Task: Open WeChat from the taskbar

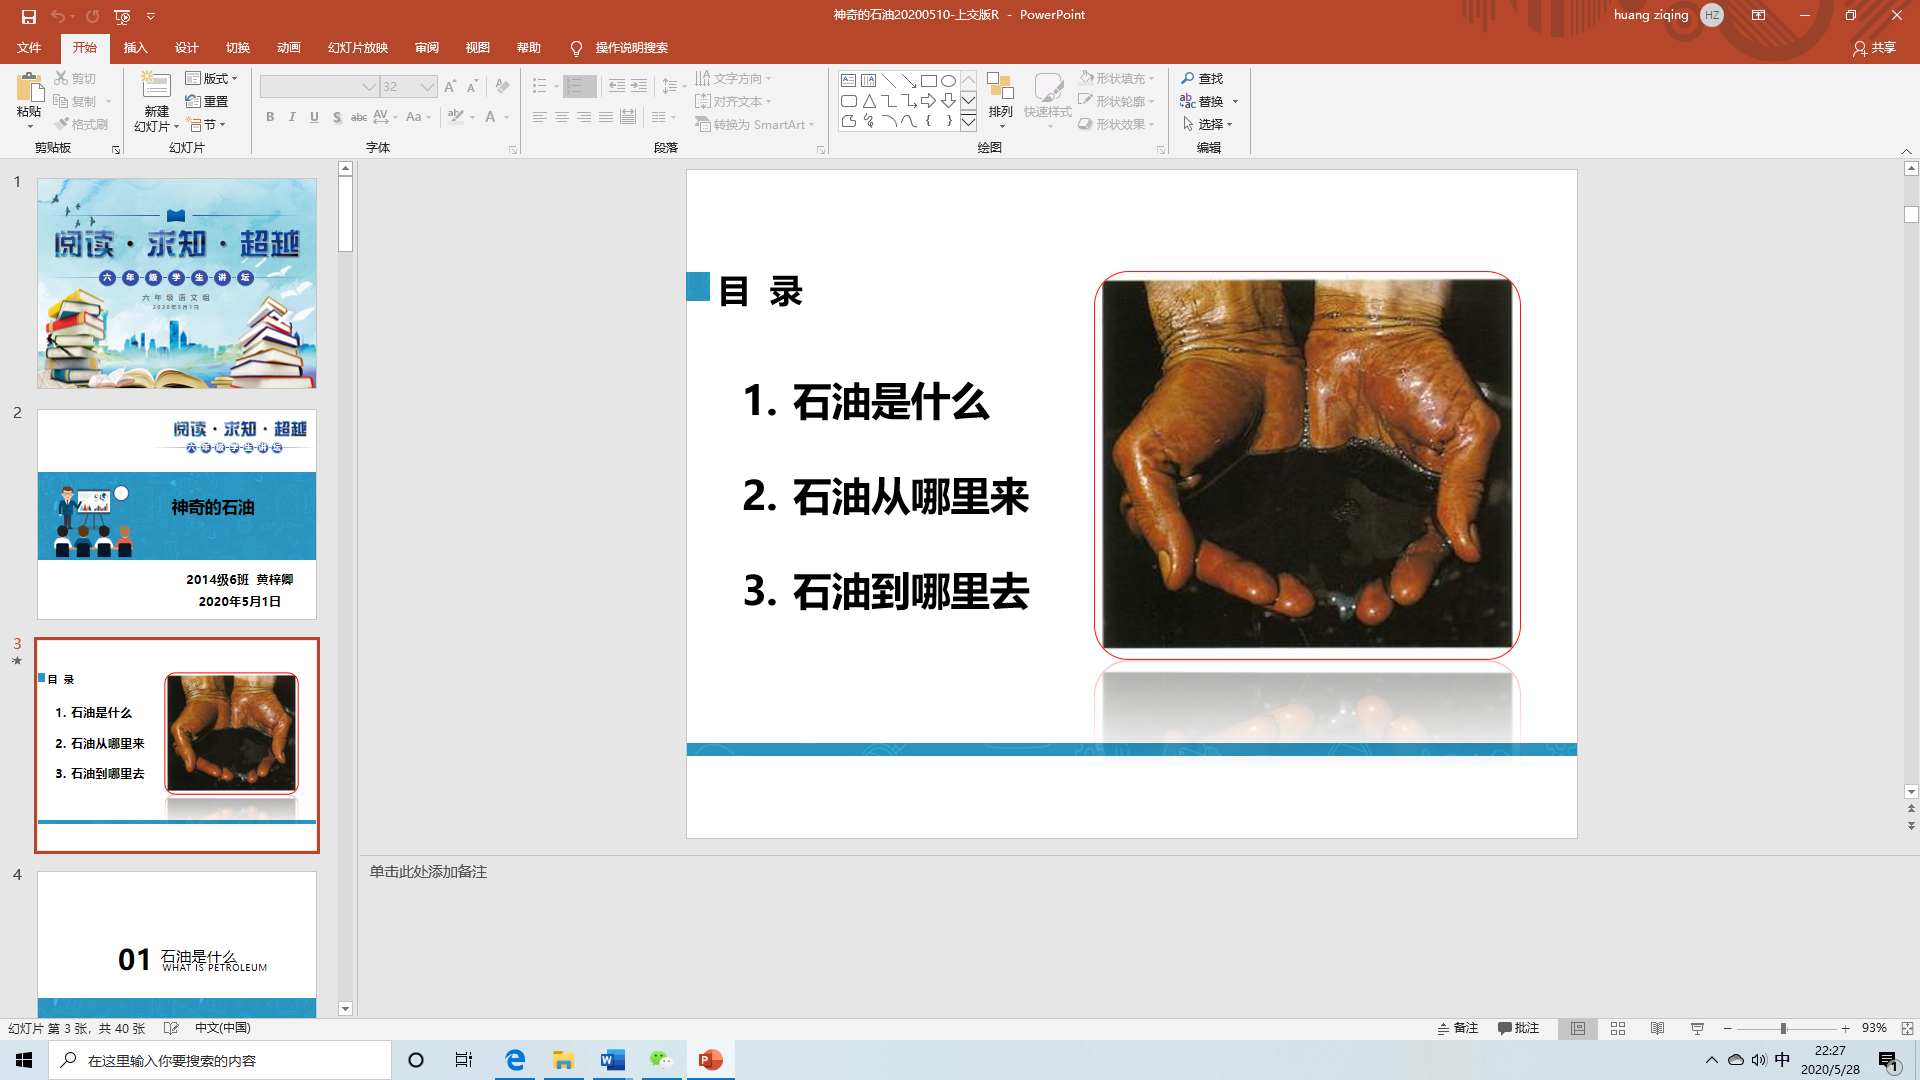Action: (661, 1060)
